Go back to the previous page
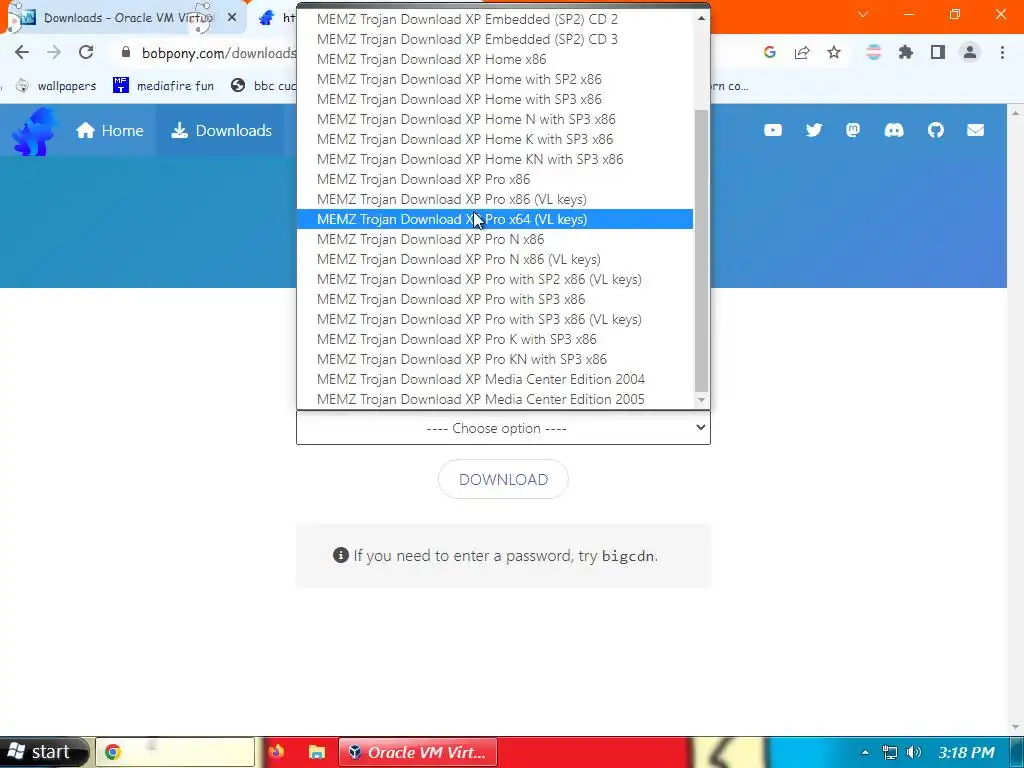 22,53
